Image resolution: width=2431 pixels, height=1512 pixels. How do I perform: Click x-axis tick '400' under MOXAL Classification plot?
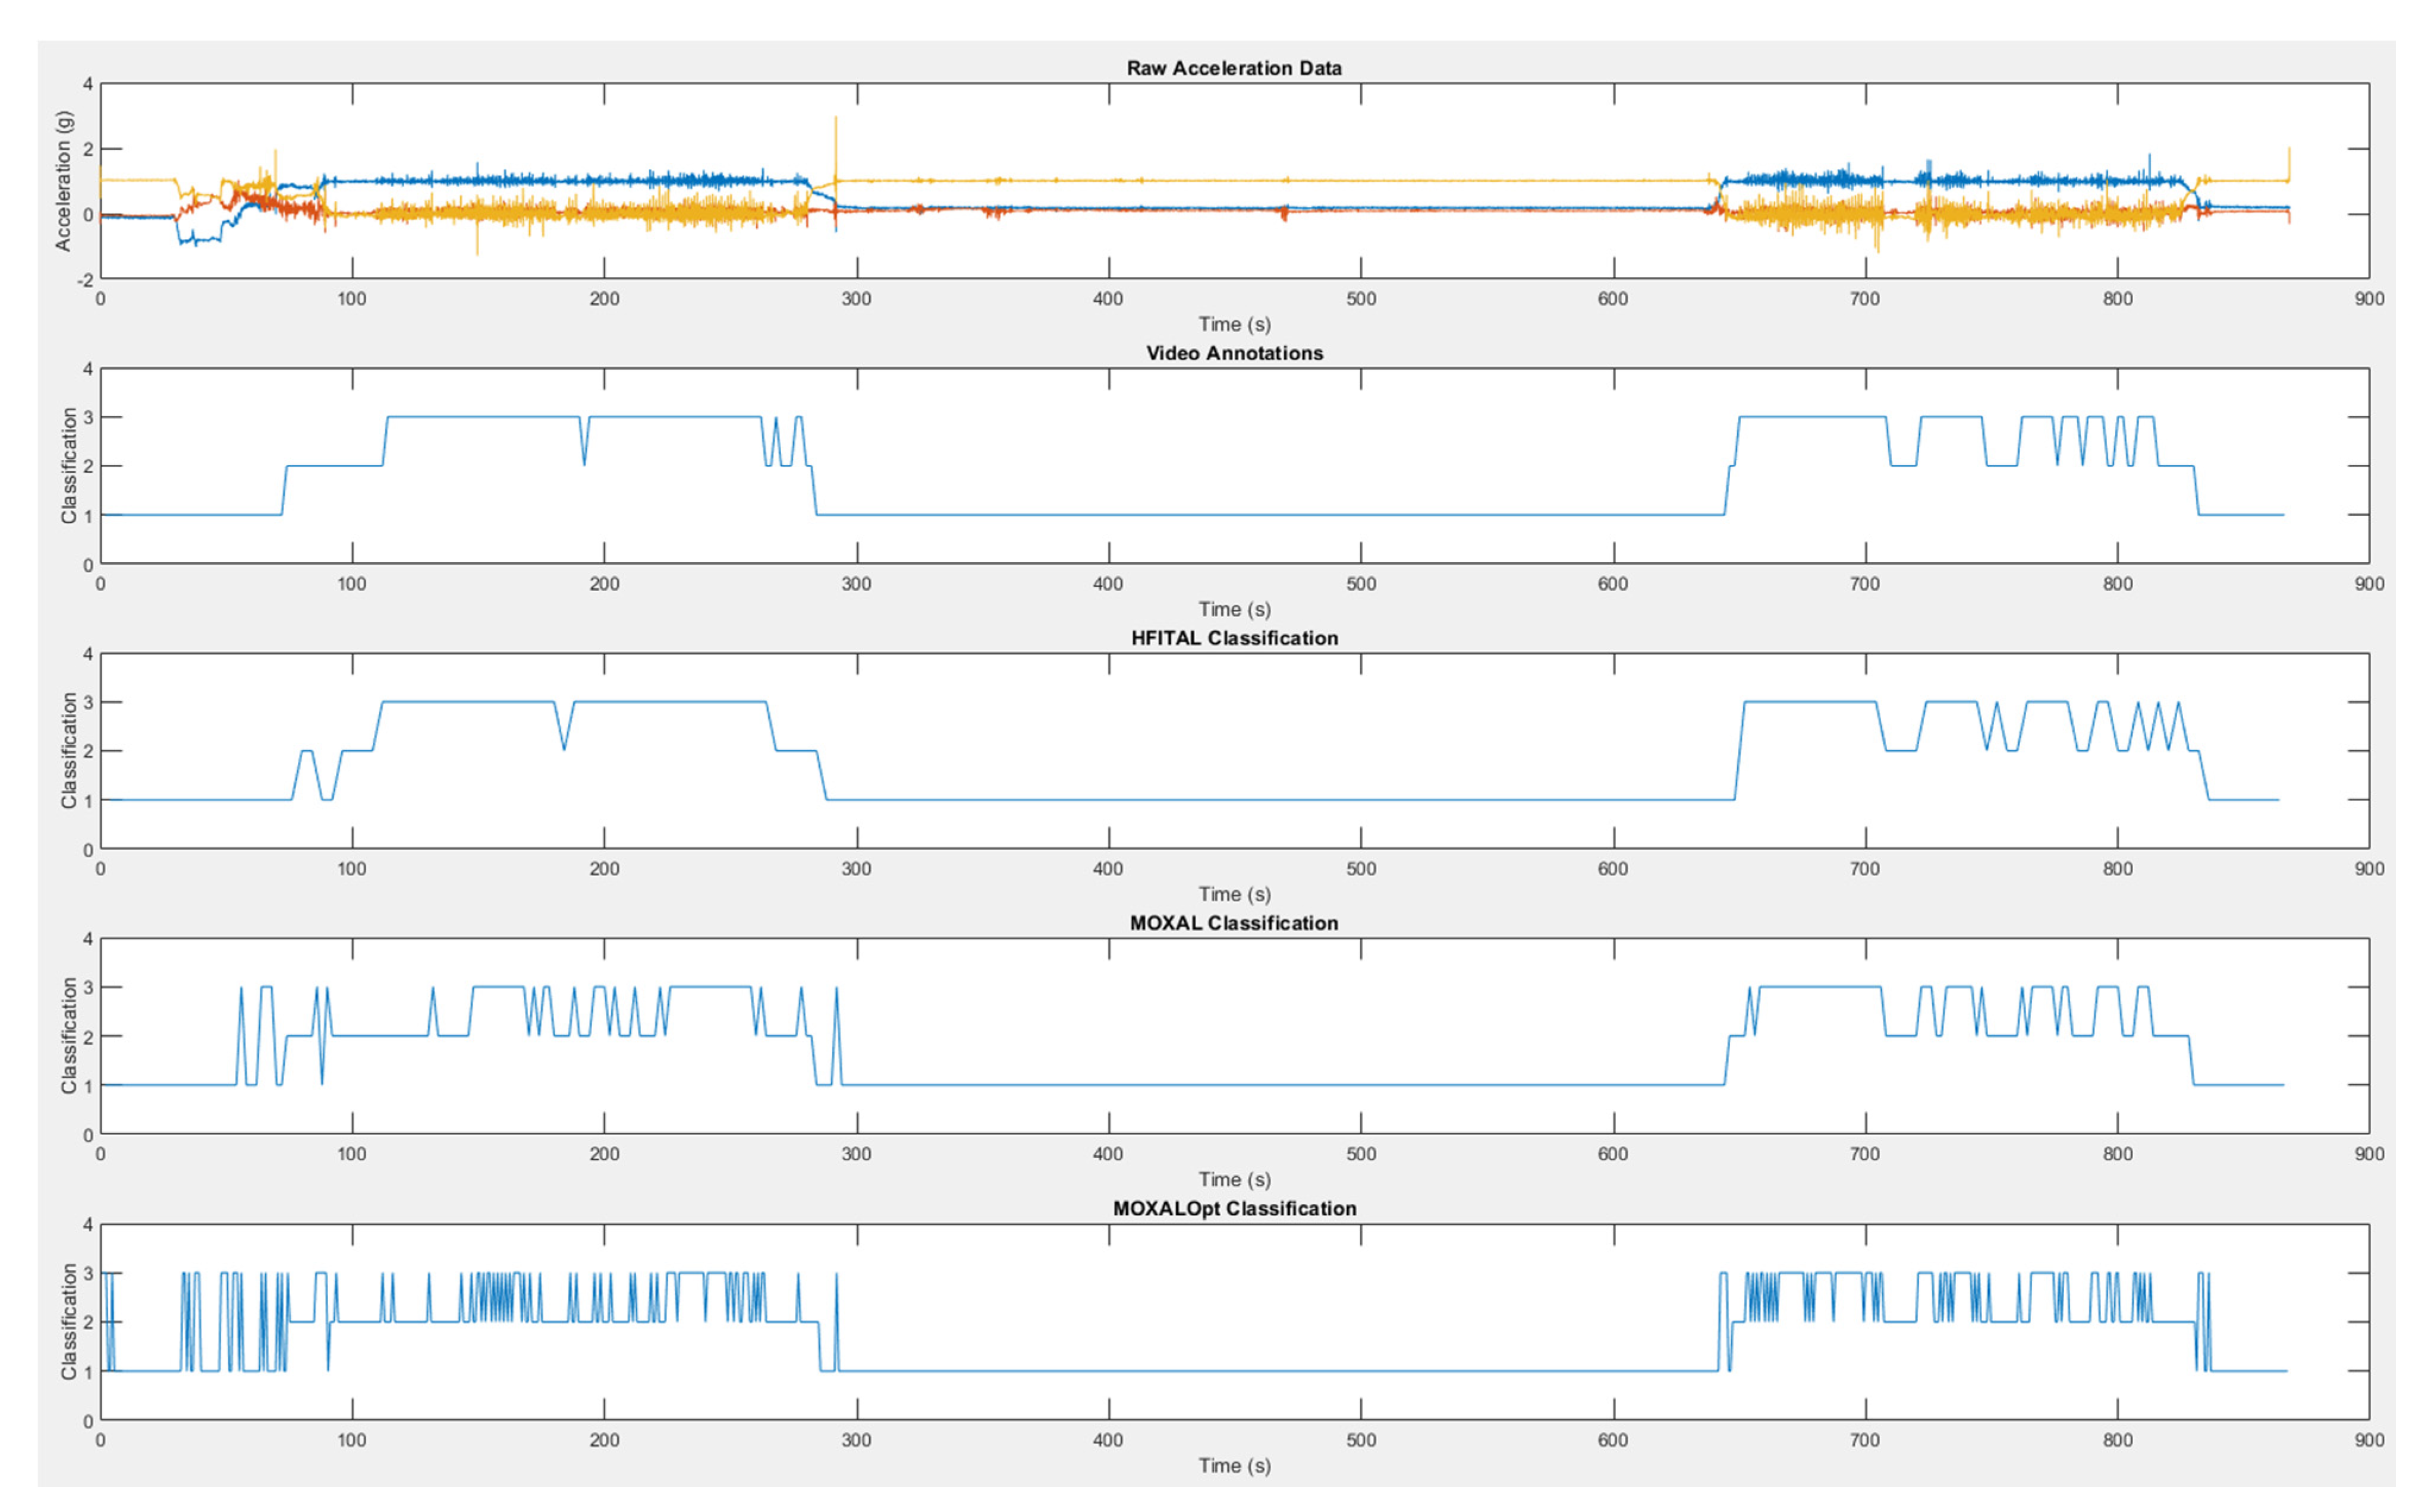click(1108, 1154)
